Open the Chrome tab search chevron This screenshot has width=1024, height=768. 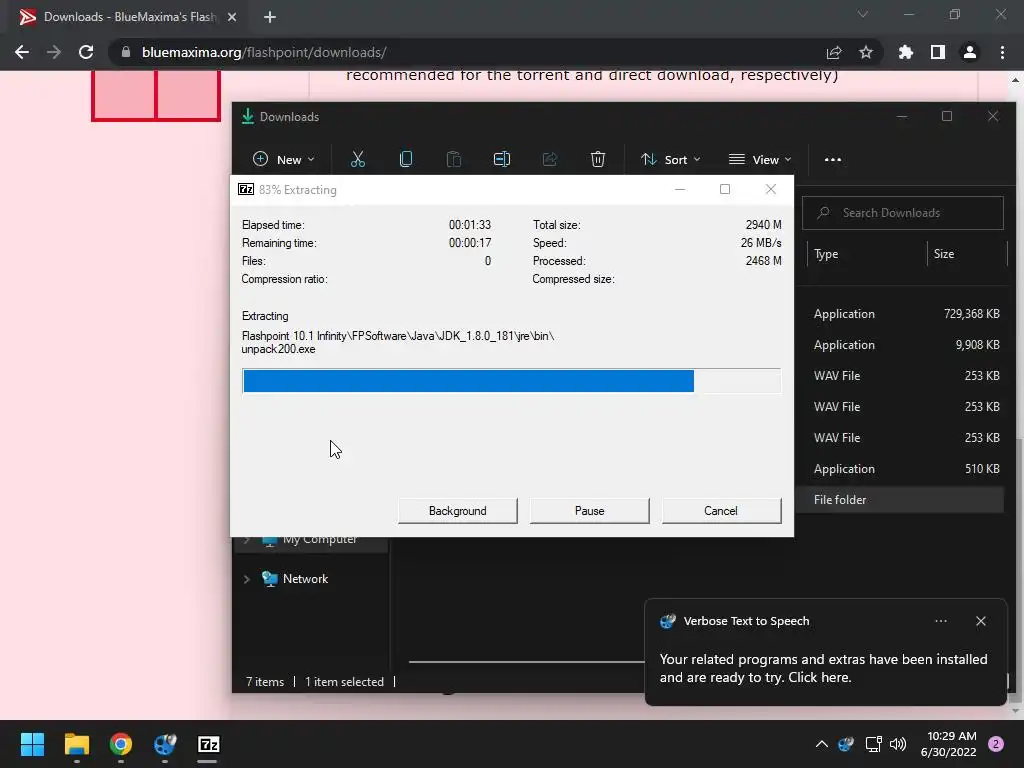(863, 14)
